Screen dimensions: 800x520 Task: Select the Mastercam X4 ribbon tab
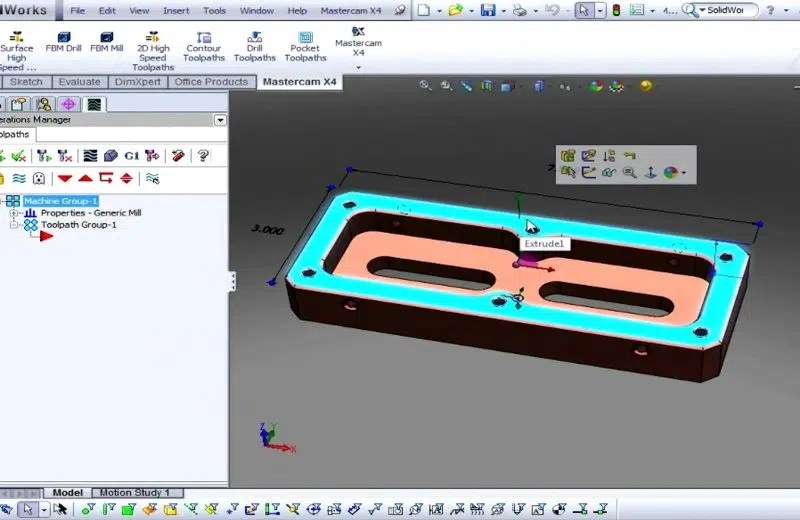(299, 82)
